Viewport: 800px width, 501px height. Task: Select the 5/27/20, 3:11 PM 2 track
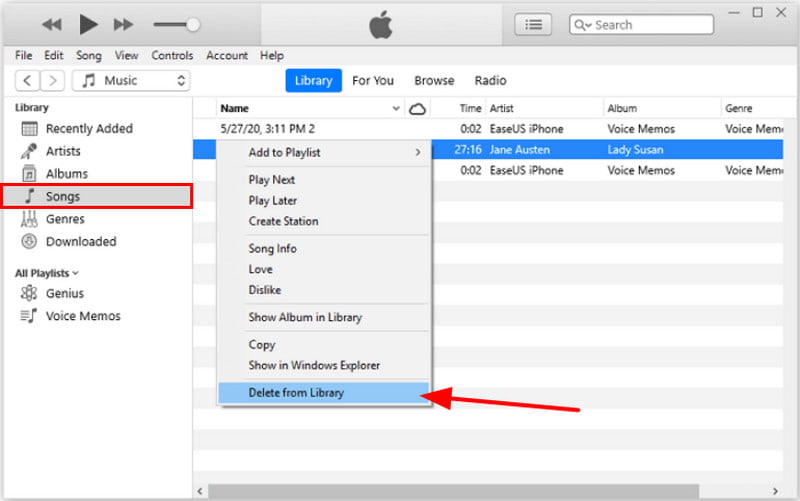267,129
